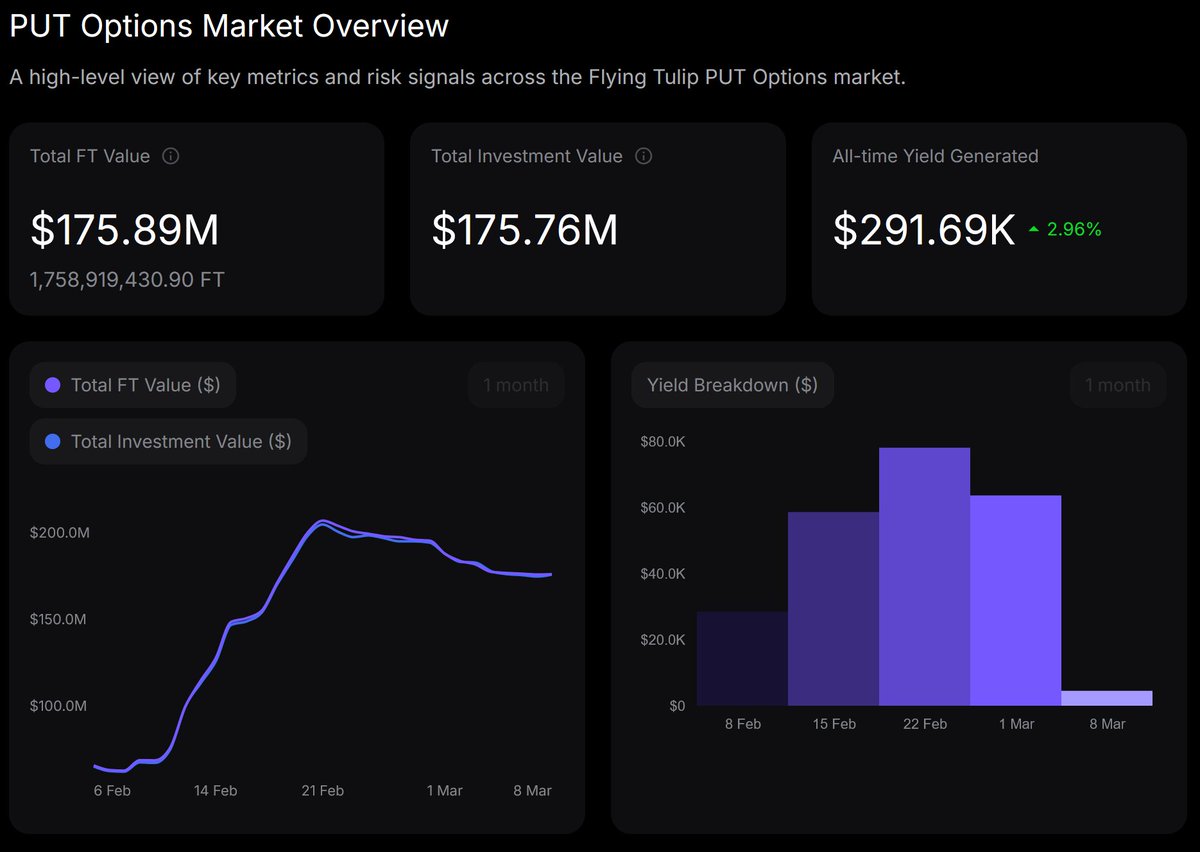Select the Total FT Value card
Image resolution: width=1200 pixels, height=852 pixels.
pos(197,218)
